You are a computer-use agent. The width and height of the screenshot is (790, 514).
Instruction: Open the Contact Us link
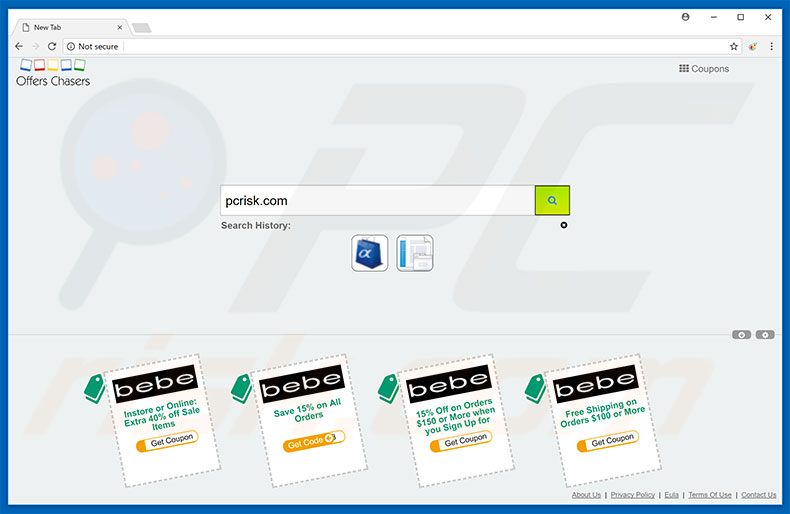coord(759,495)
